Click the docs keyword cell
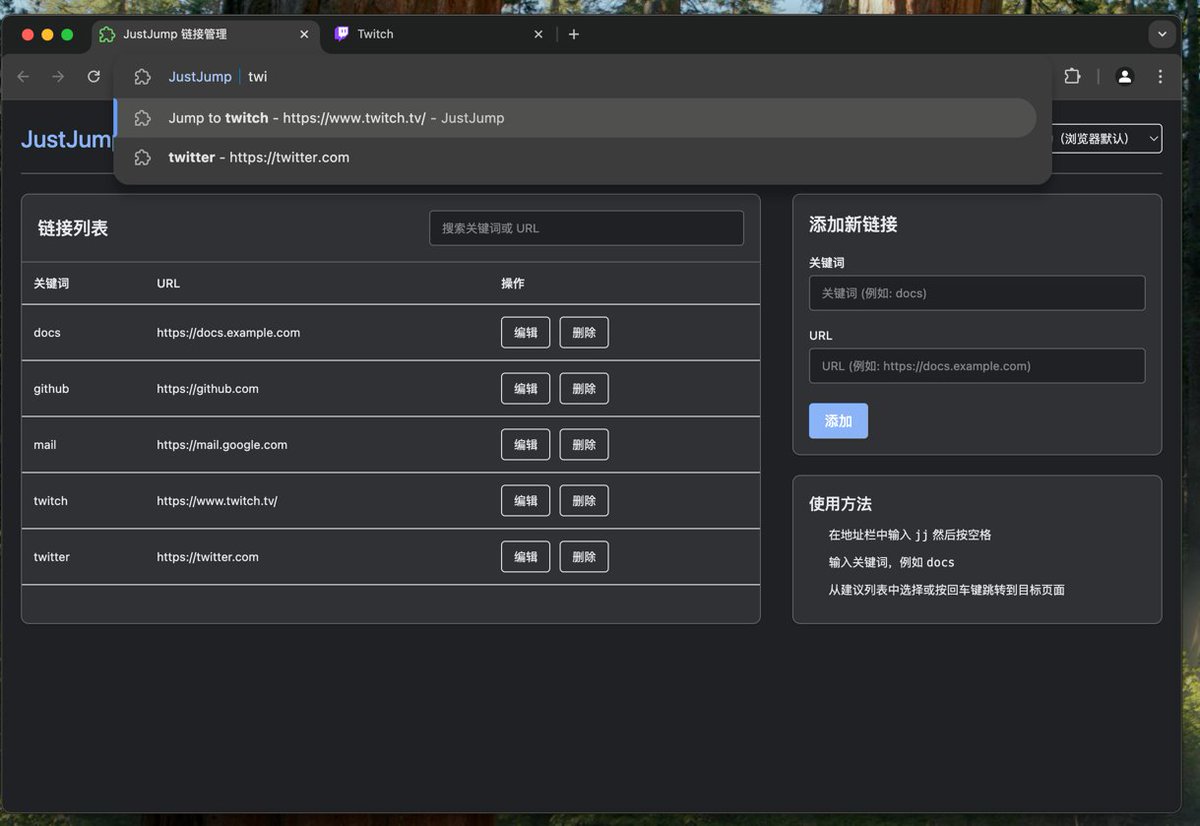The width and height of the screenshot is (1200, 826). point(47,333)
